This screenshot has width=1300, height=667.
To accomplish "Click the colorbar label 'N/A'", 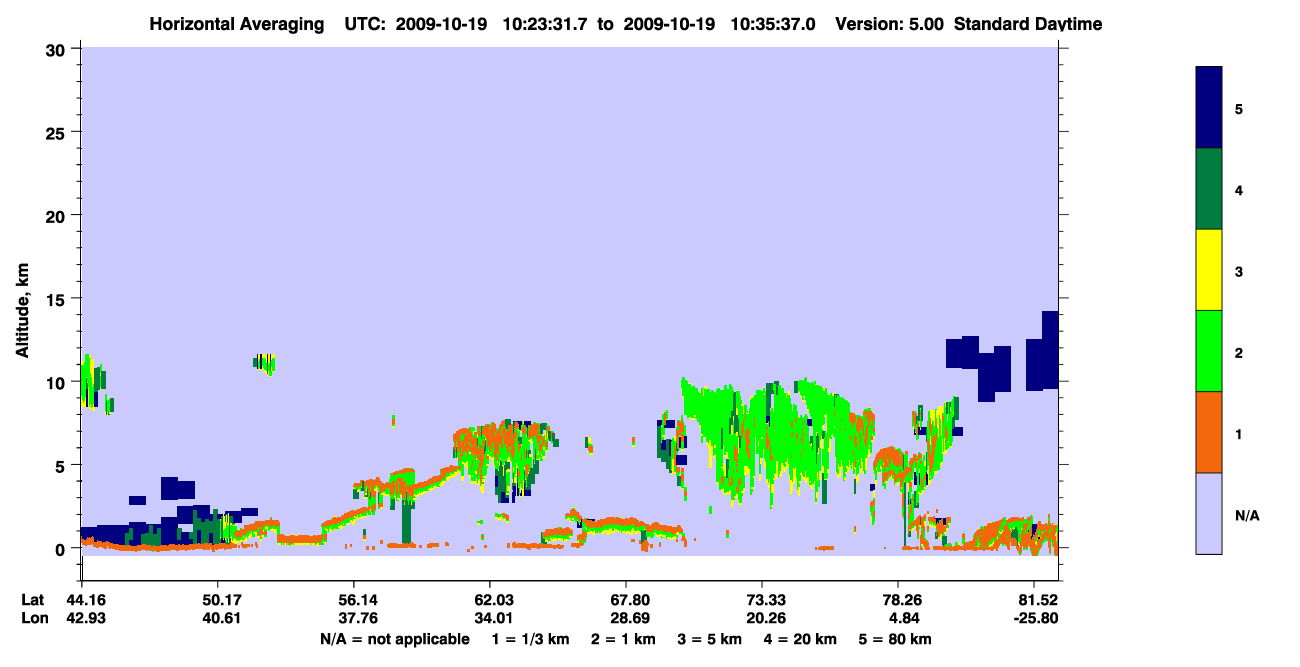I will pos(1247,515).
